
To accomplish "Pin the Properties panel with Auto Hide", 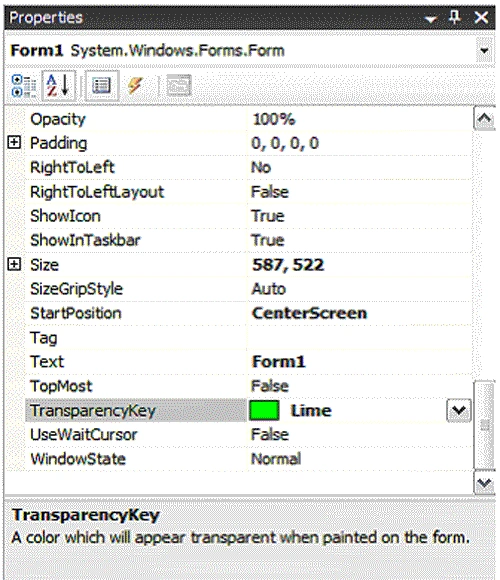I will [455, 17].
